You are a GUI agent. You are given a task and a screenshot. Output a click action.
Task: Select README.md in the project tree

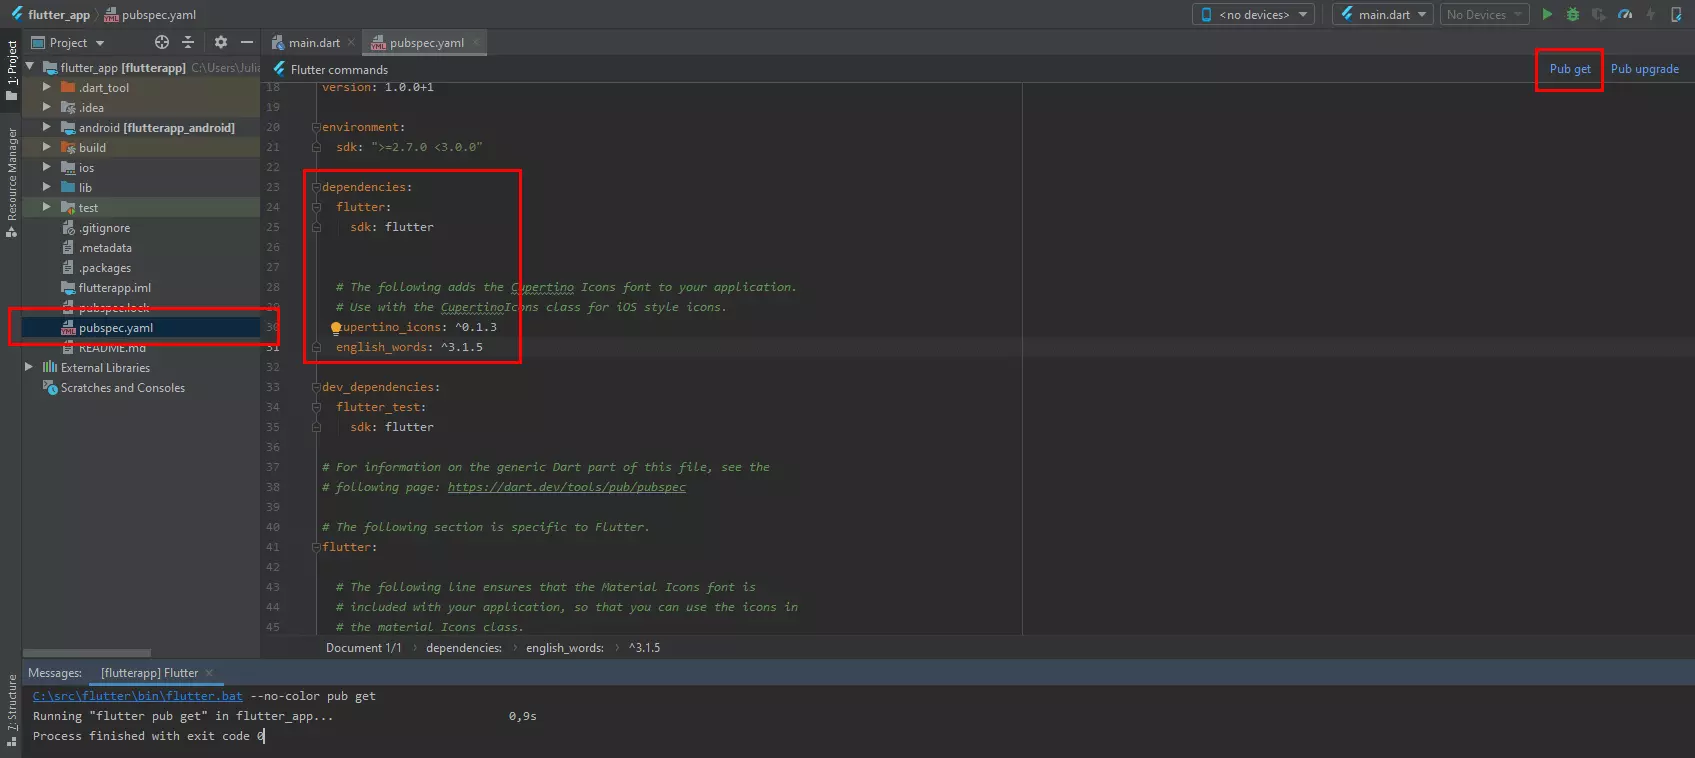coord(141,348)
